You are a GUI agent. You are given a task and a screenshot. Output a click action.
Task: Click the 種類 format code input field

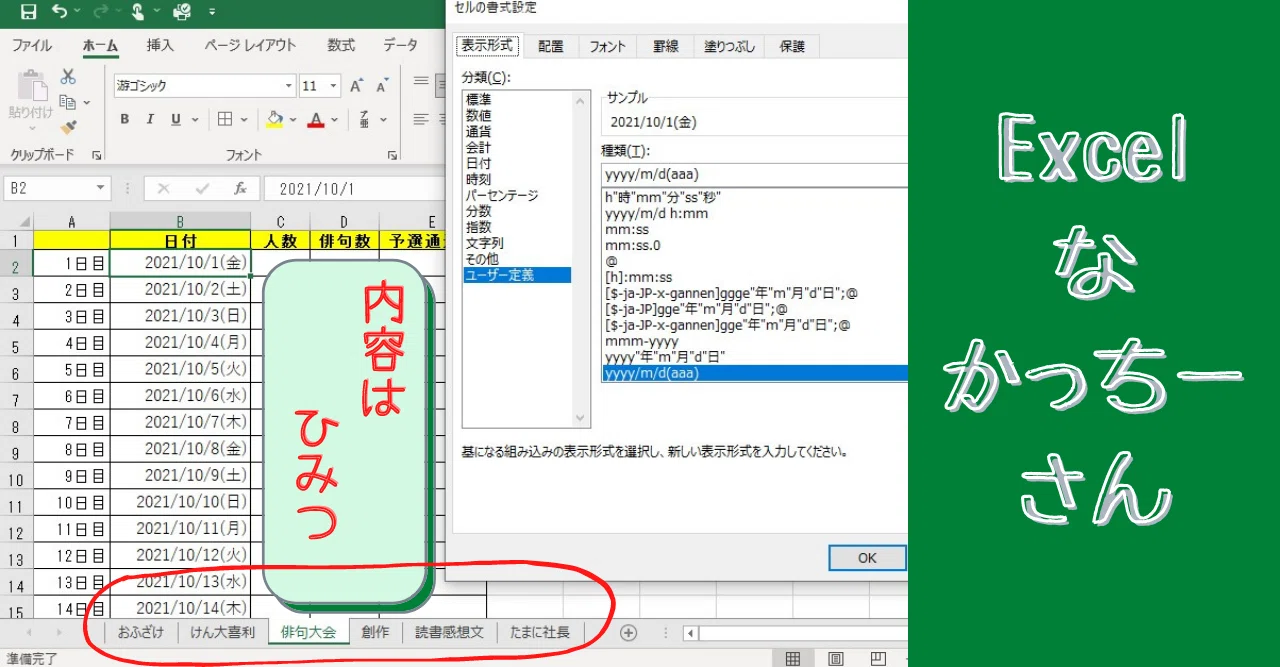754,175
